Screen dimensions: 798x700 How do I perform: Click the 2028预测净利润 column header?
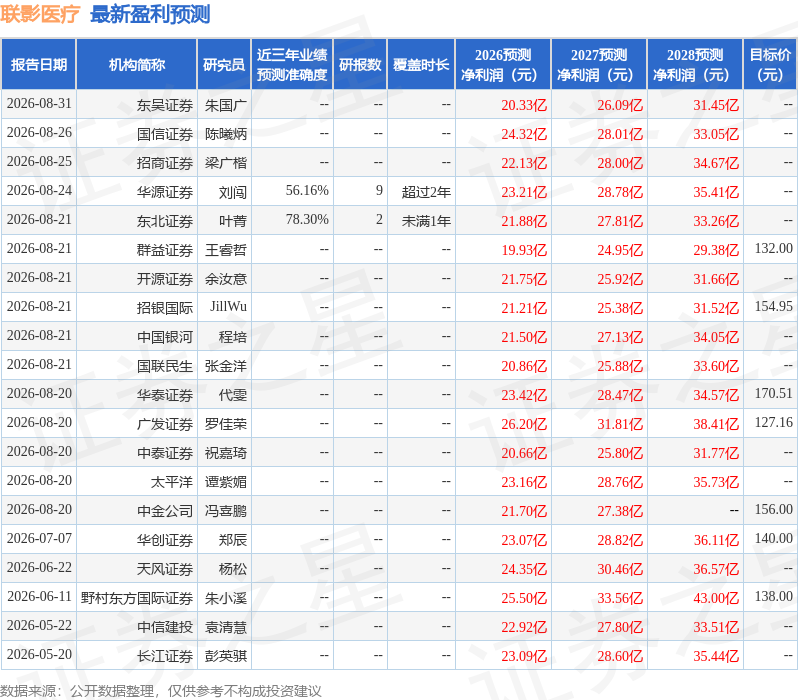[x=695, y=65]
